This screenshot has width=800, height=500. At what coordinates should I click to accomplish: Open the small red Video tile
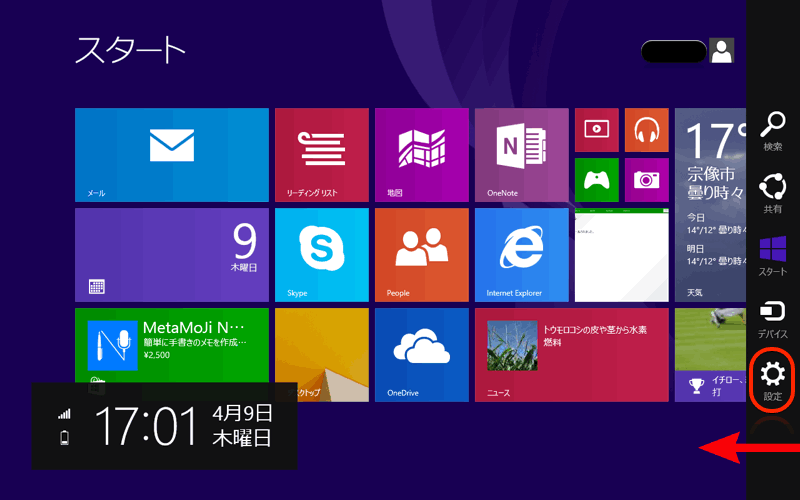point(596,129)
